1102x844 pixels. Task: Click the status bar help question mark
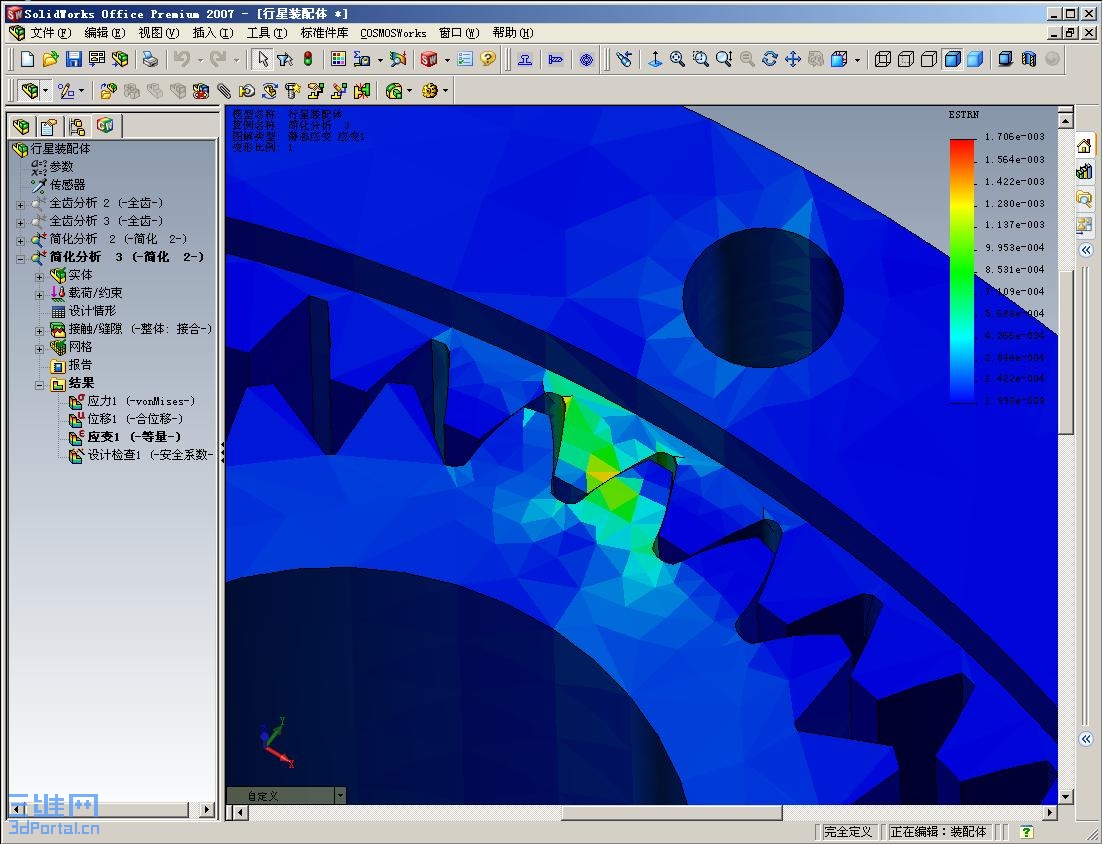click(x=1027, y=831)
